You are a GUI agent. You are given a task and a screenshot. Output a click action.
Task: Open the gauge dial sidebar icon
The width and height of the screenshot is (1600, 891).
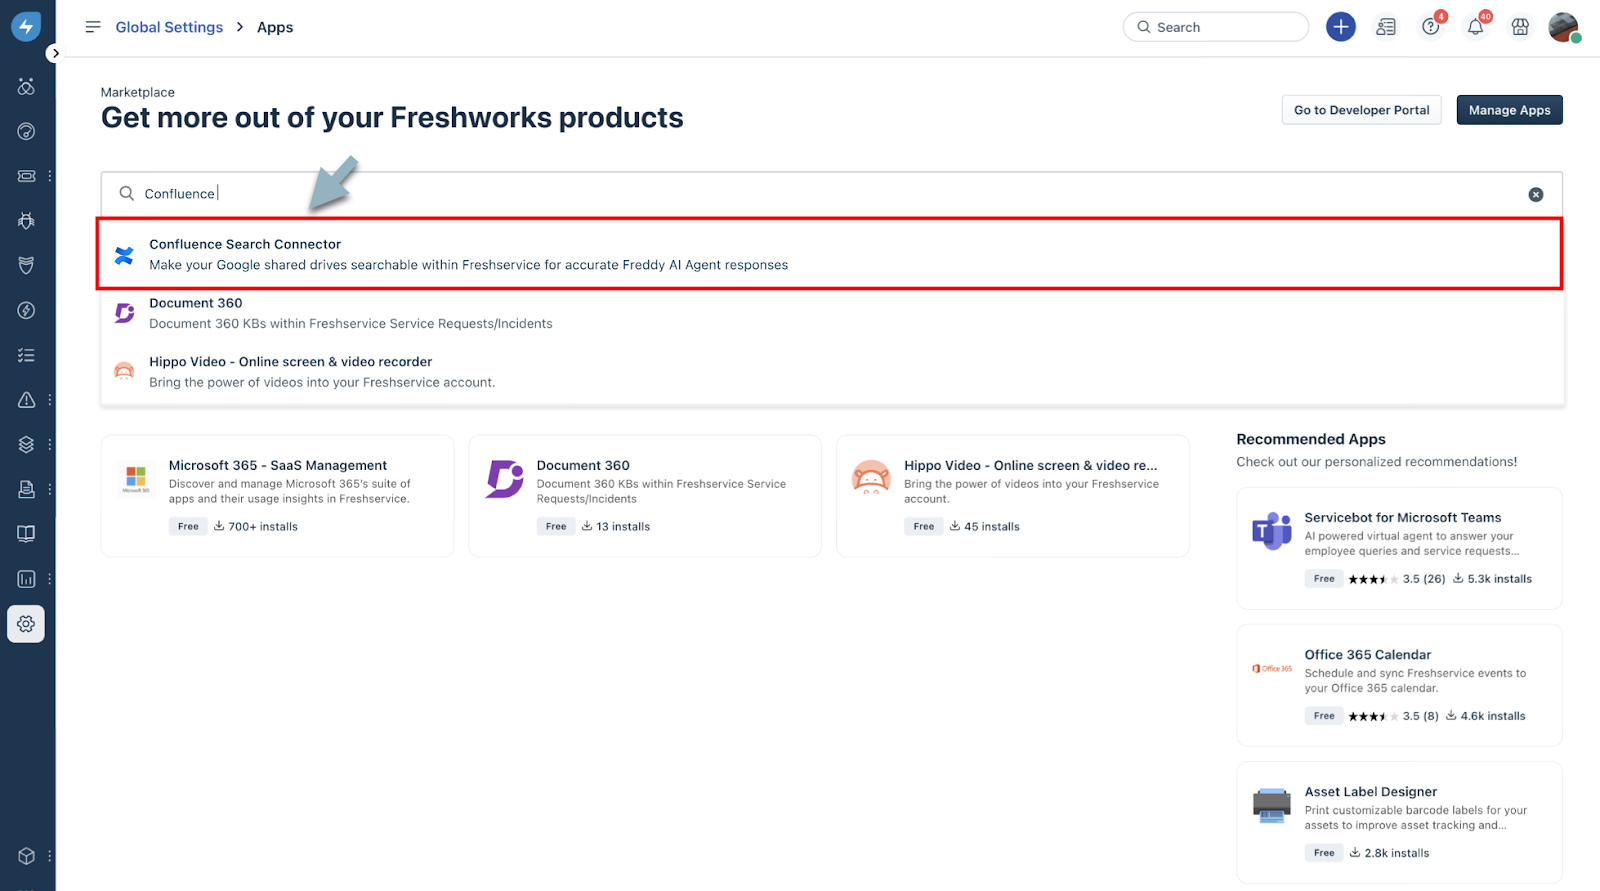tap(26, 131)
